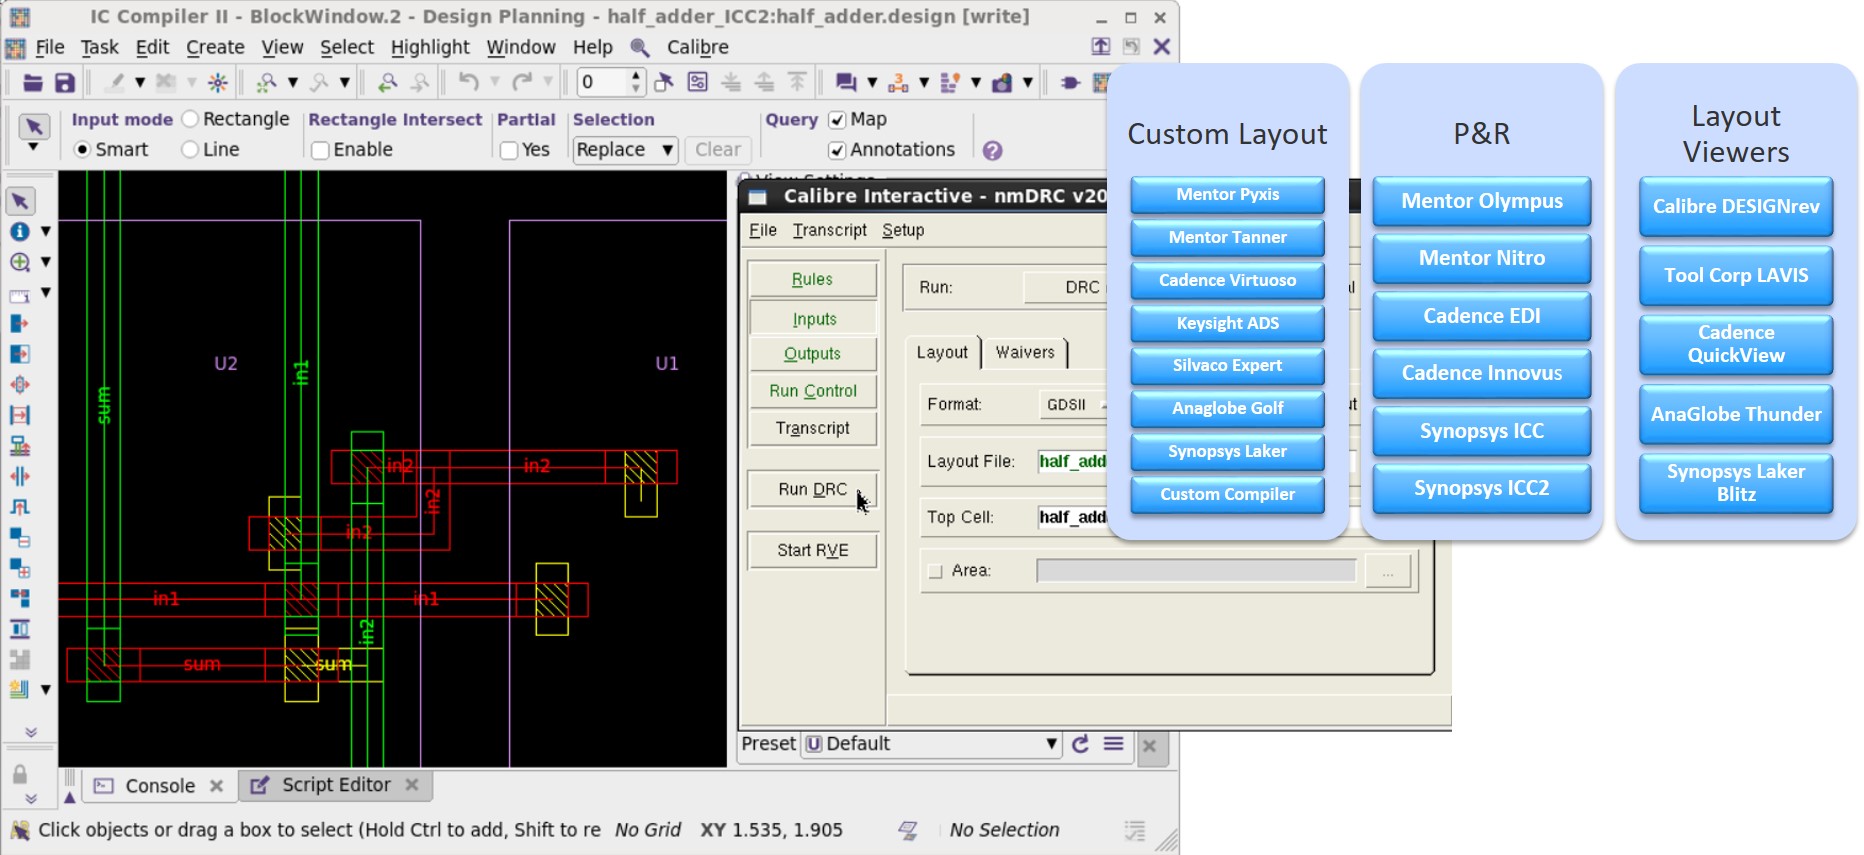The image size is (1864, 855).
Task: Click the Synopsys ICC2 button
Action: (x=1481, y=489)
